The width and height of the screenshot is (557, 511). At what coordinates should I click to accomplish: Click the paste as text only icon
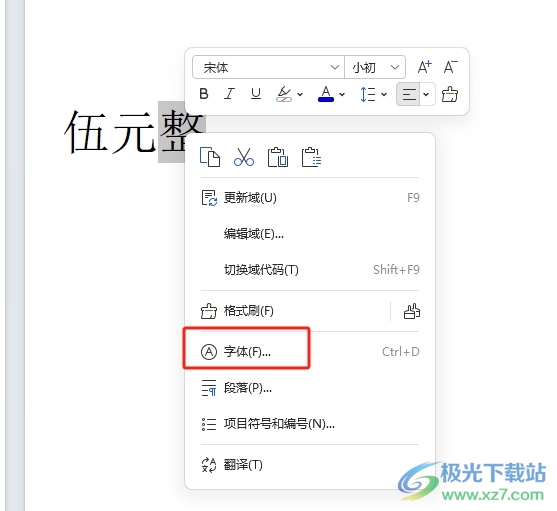[312, 157]
